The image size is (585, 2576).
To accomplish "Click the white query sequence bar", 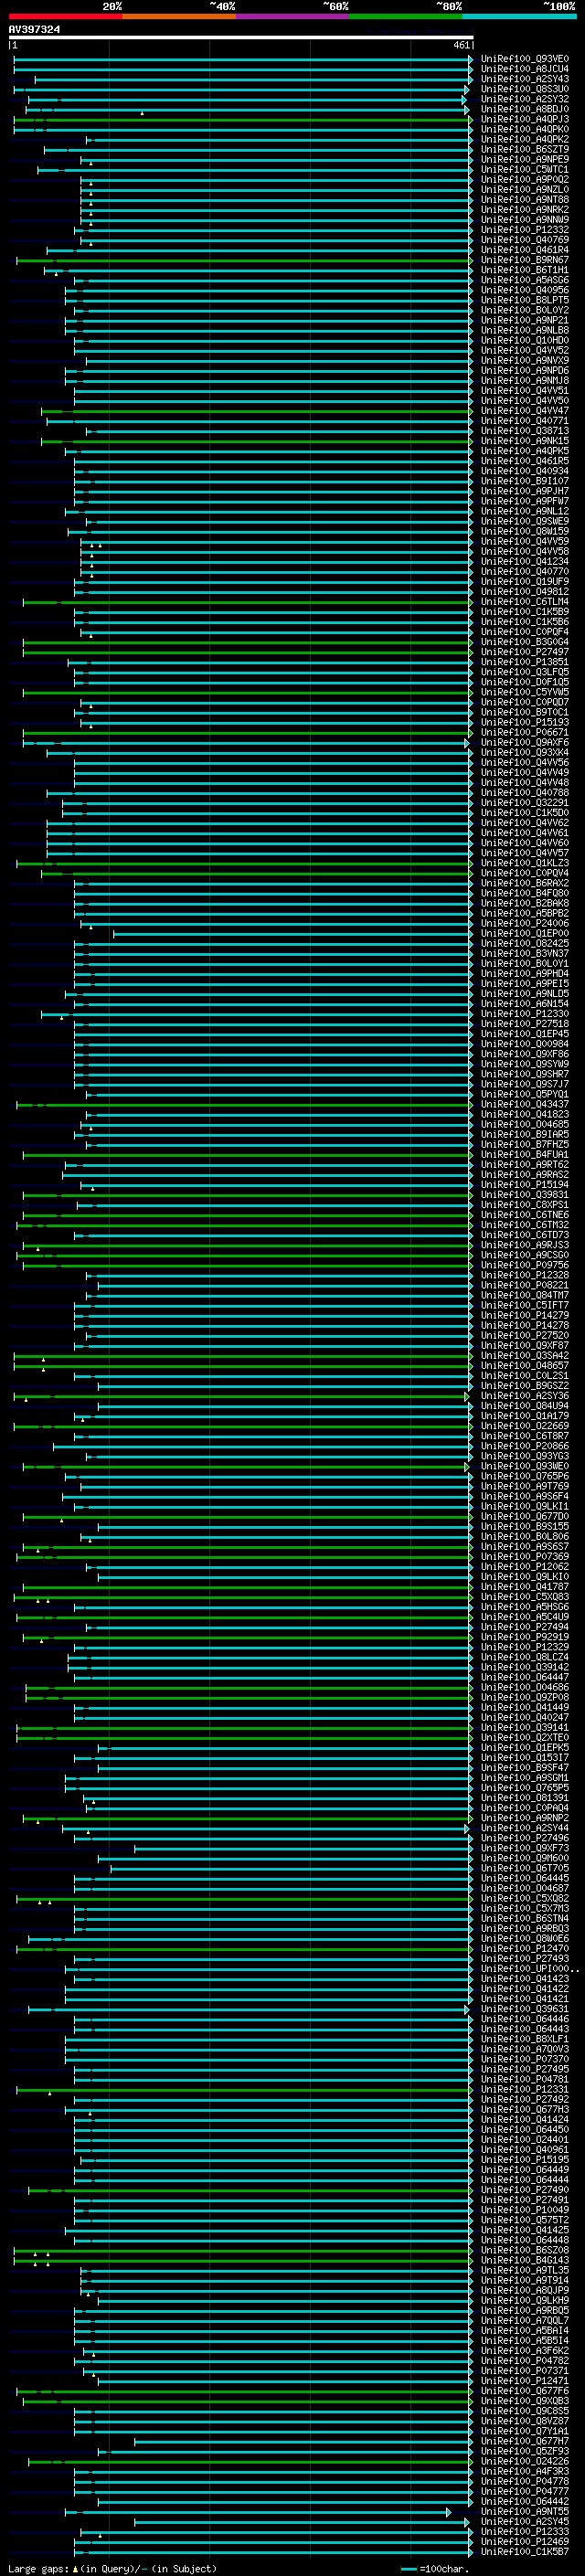I will tap(241, 37).
